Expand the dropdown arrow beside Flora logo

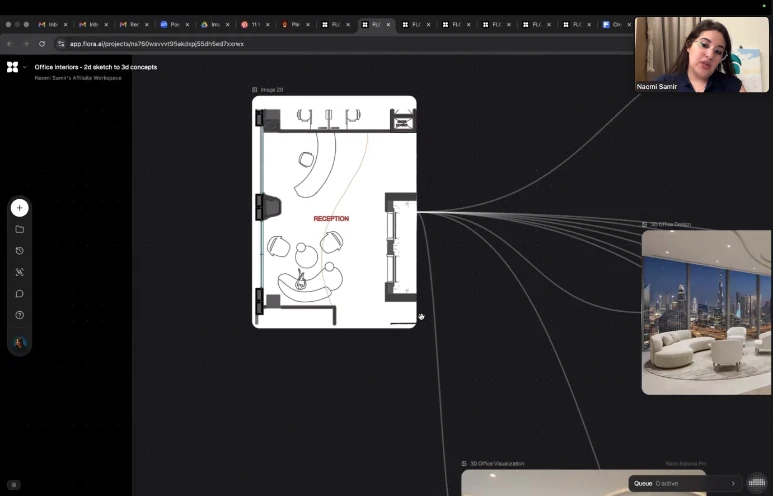[24, 67]
